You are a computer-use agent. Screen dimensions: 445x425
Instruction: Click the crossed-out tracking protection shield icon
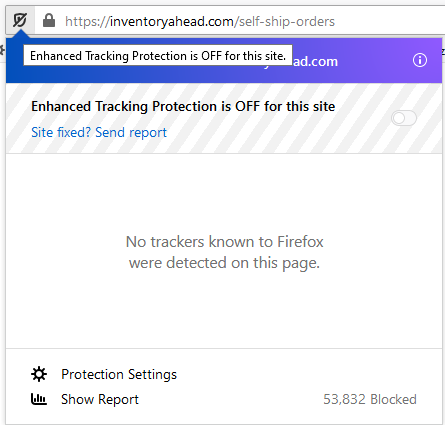20,20
